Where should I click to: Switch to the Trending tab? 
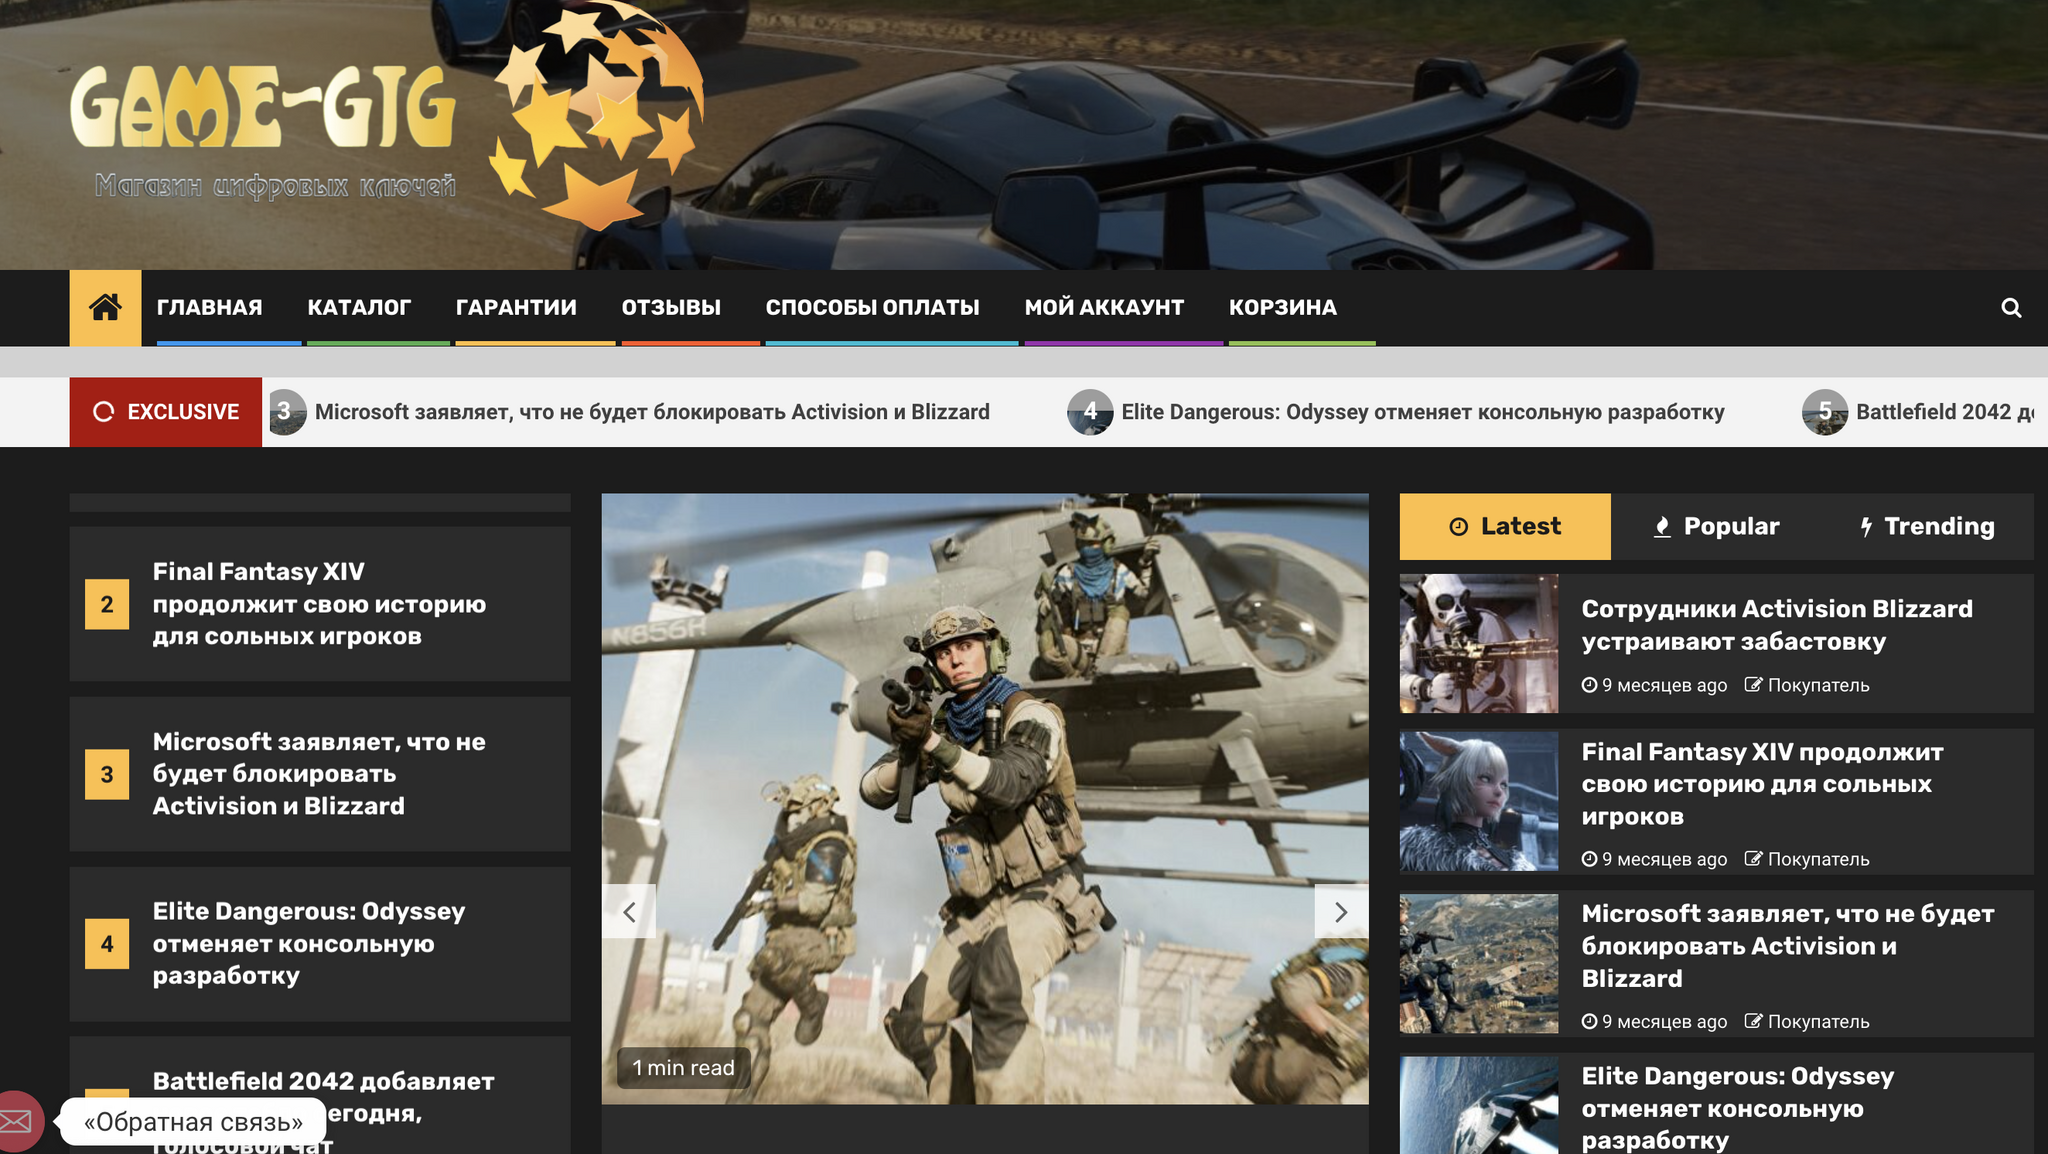(x=1926, y=526)
